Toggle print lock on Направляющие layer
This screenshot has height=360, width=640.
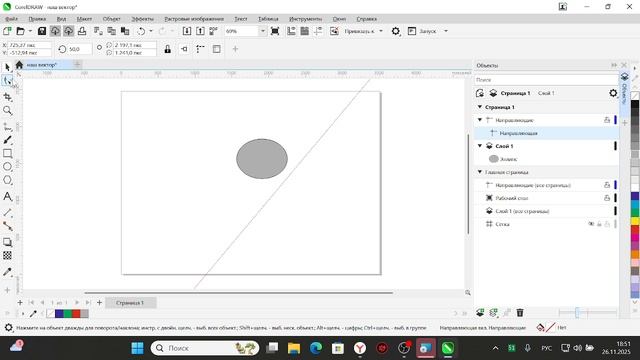tap(607, 120)
